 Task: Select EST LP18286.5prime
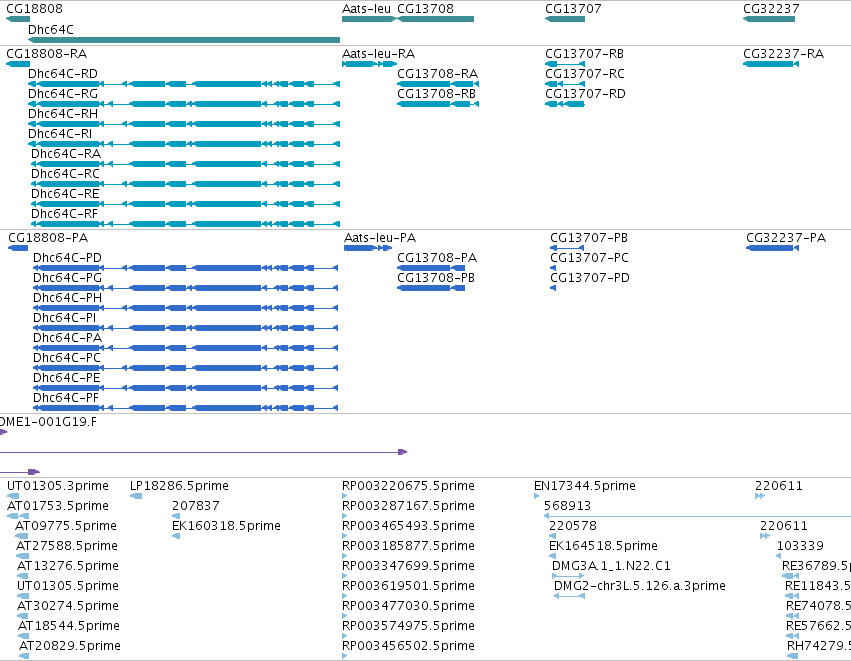(x=136, y=495)
